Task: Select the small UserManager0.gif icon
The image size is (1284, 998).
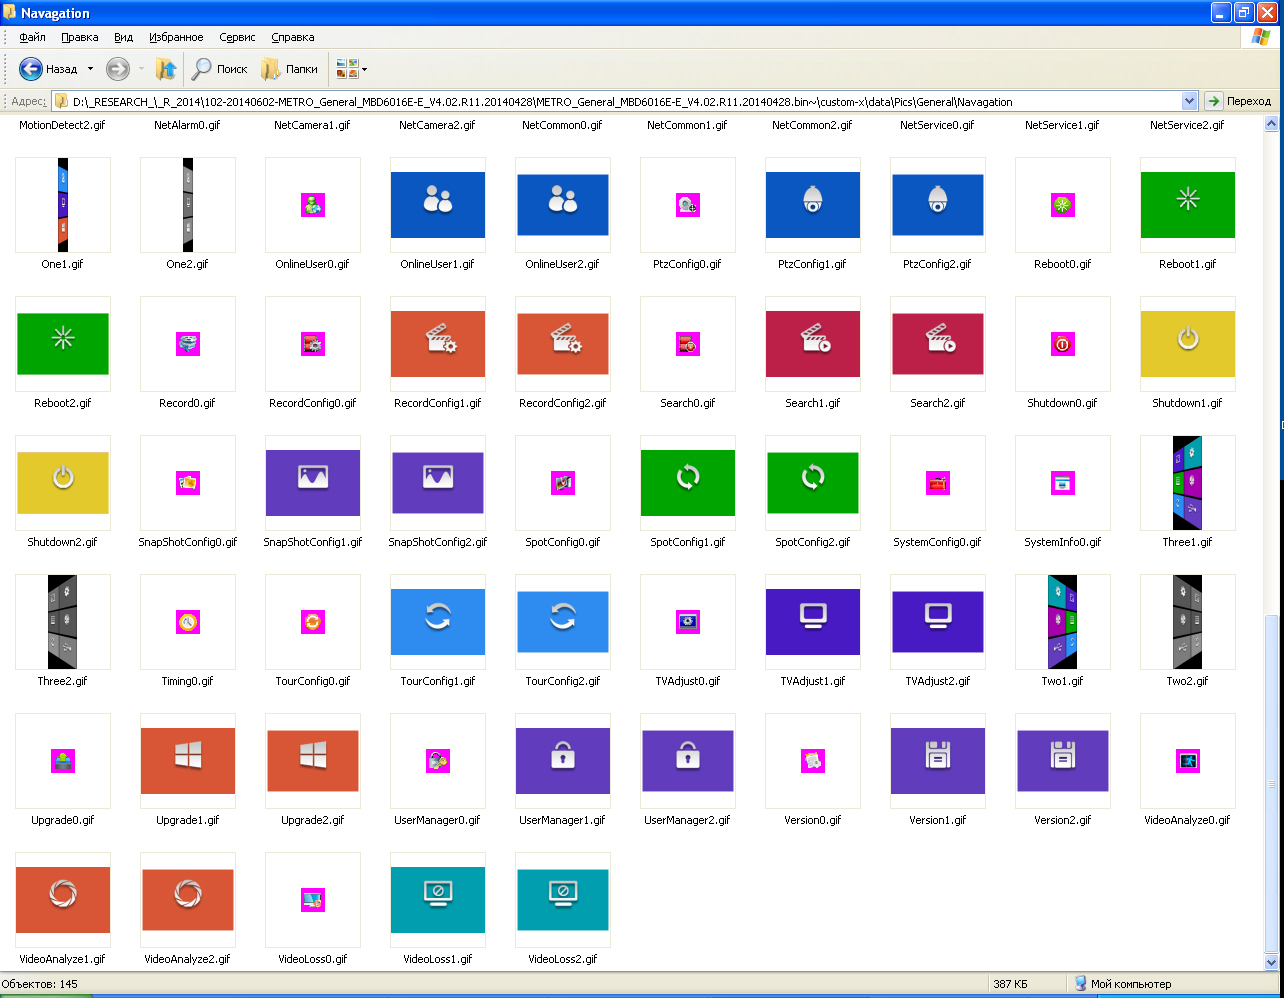Action: 437,761
